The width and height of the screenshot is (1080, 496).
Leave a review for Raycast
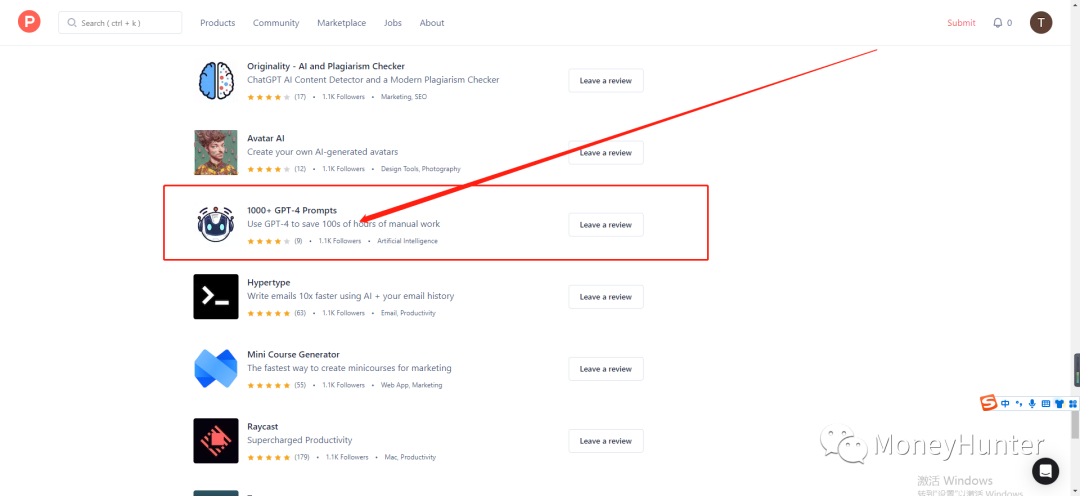[605, 441]
